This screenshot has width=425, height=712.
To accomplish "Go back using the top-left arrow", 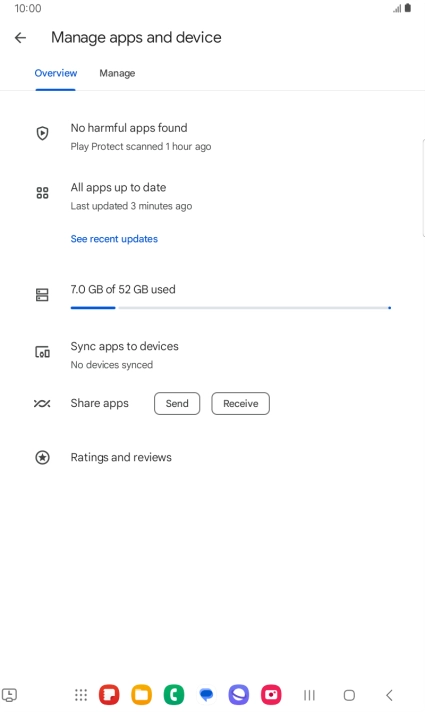I will coord(20,38).
